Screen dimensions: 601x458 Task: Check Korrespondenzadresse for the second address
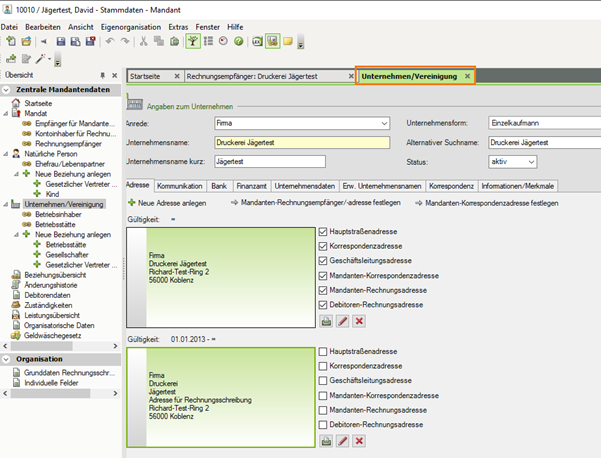point(323,367)
